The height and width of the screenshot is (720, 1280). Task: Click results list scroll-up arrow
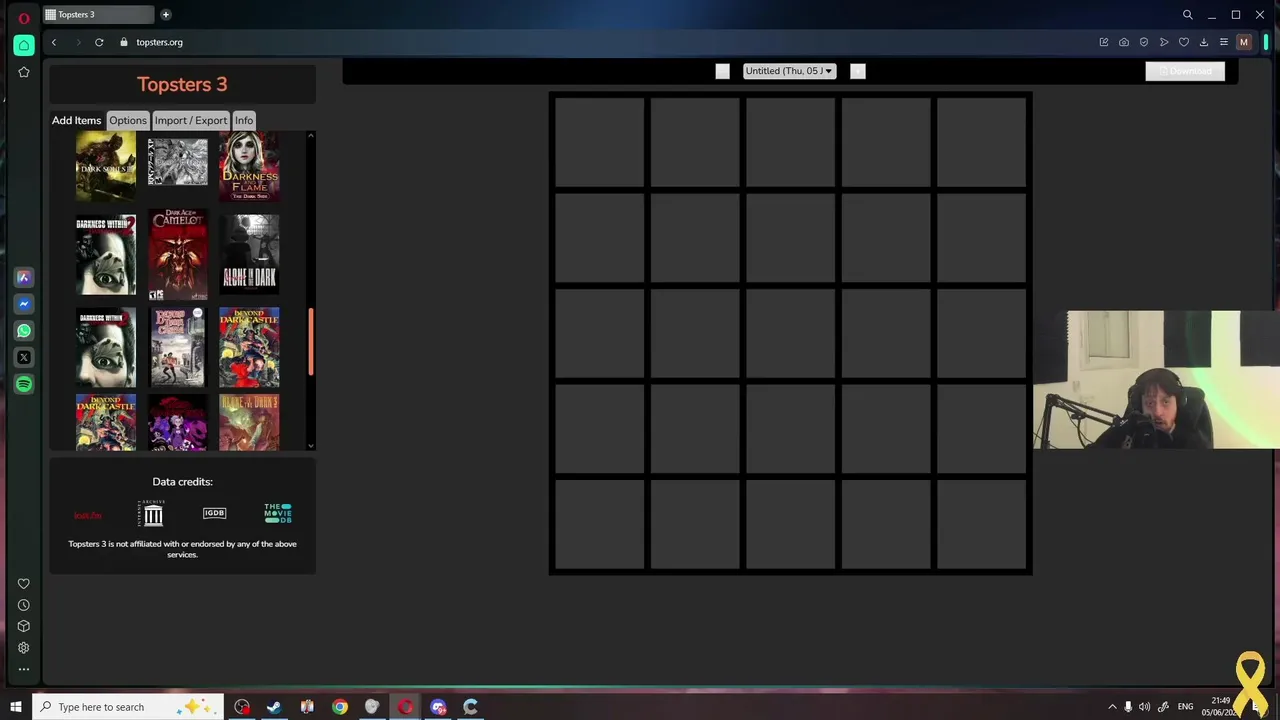click(x=311, y=136)
